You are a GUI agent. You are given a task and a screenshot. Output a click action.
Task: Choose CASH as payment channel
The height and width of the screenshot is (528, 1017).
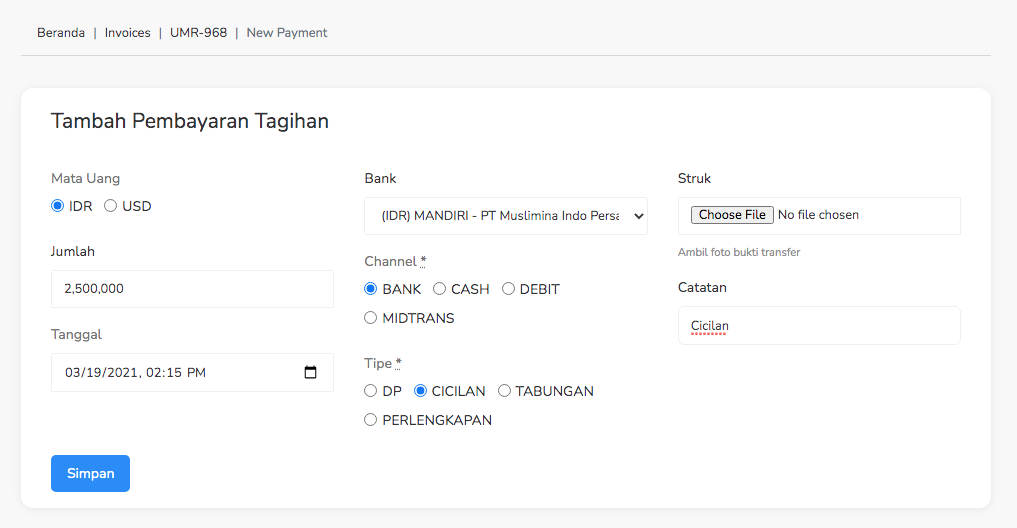(x=440, y=289)
